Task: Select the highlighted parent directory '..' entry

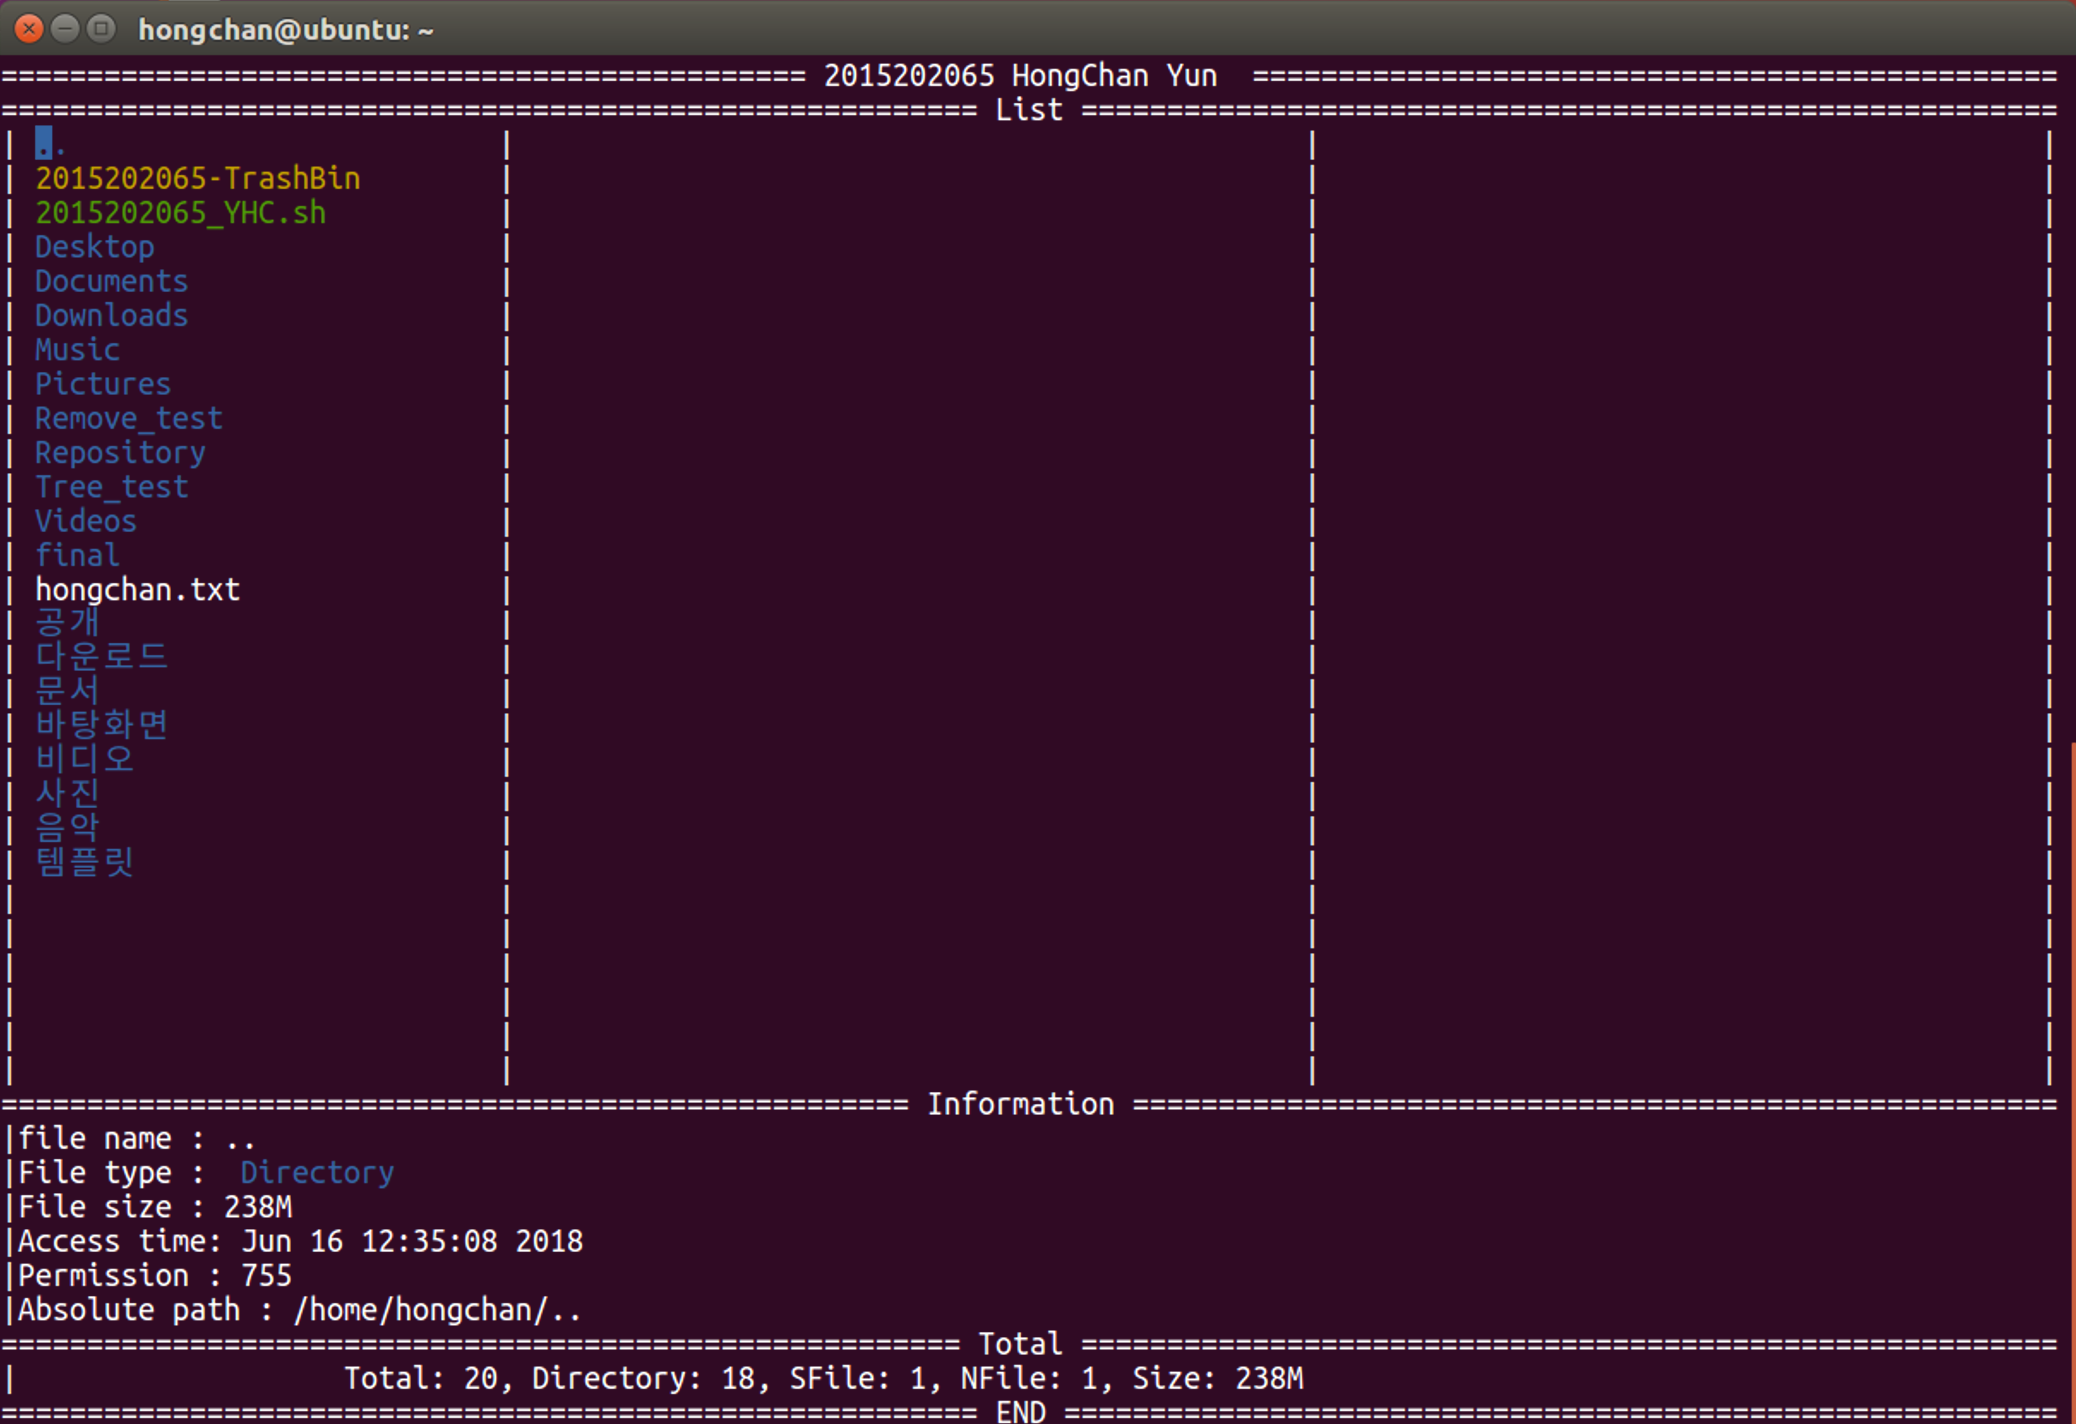Action: click(x=50, y=144)
